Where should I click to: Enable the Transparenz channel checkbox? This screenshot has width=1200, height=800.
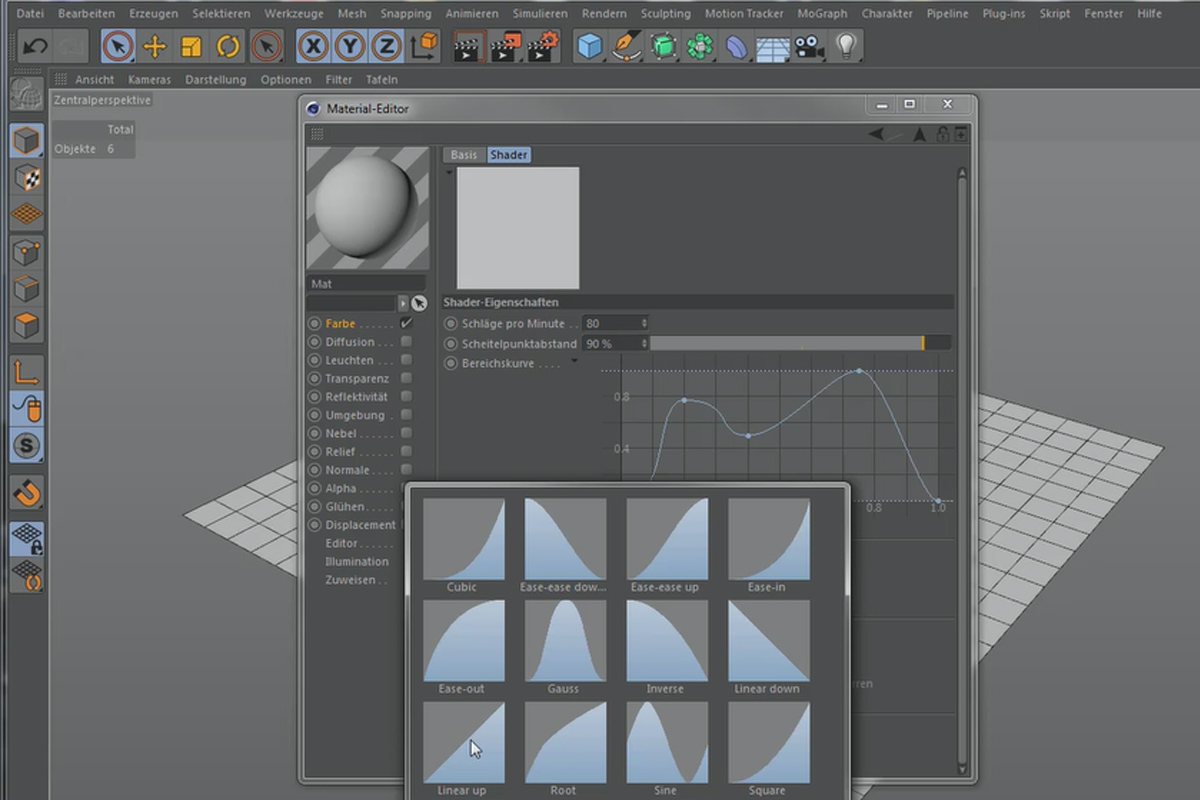406,378
